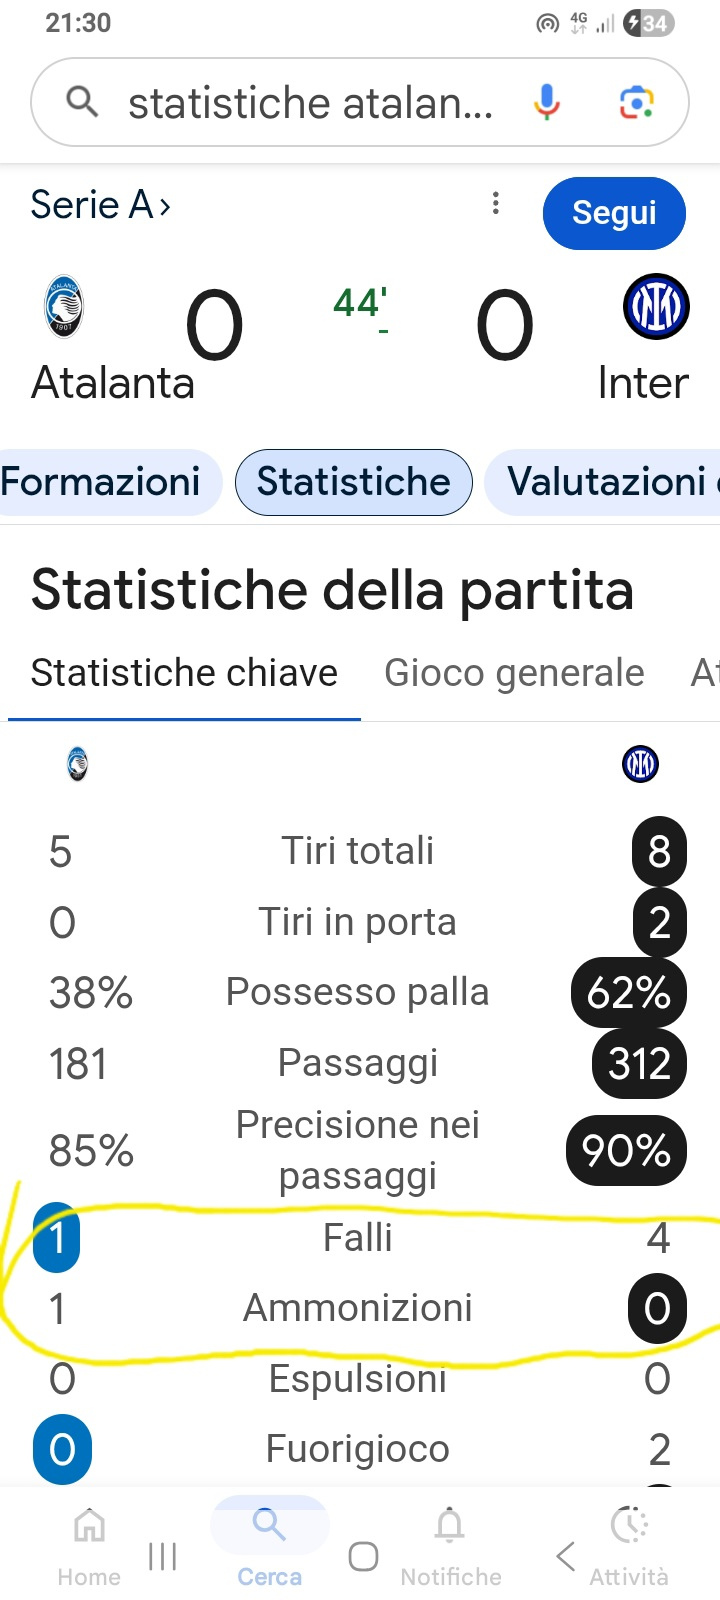Open the Valutazioni tab
The height and width of the screenshot is (1600, 720).
[608, 482]
